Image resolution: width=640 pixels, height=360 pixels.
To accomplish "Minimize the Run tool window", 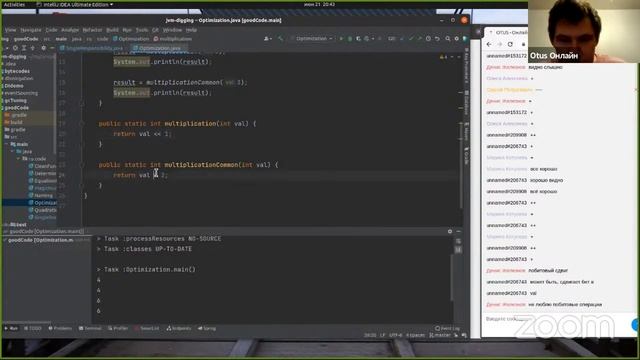I will 458,231.
